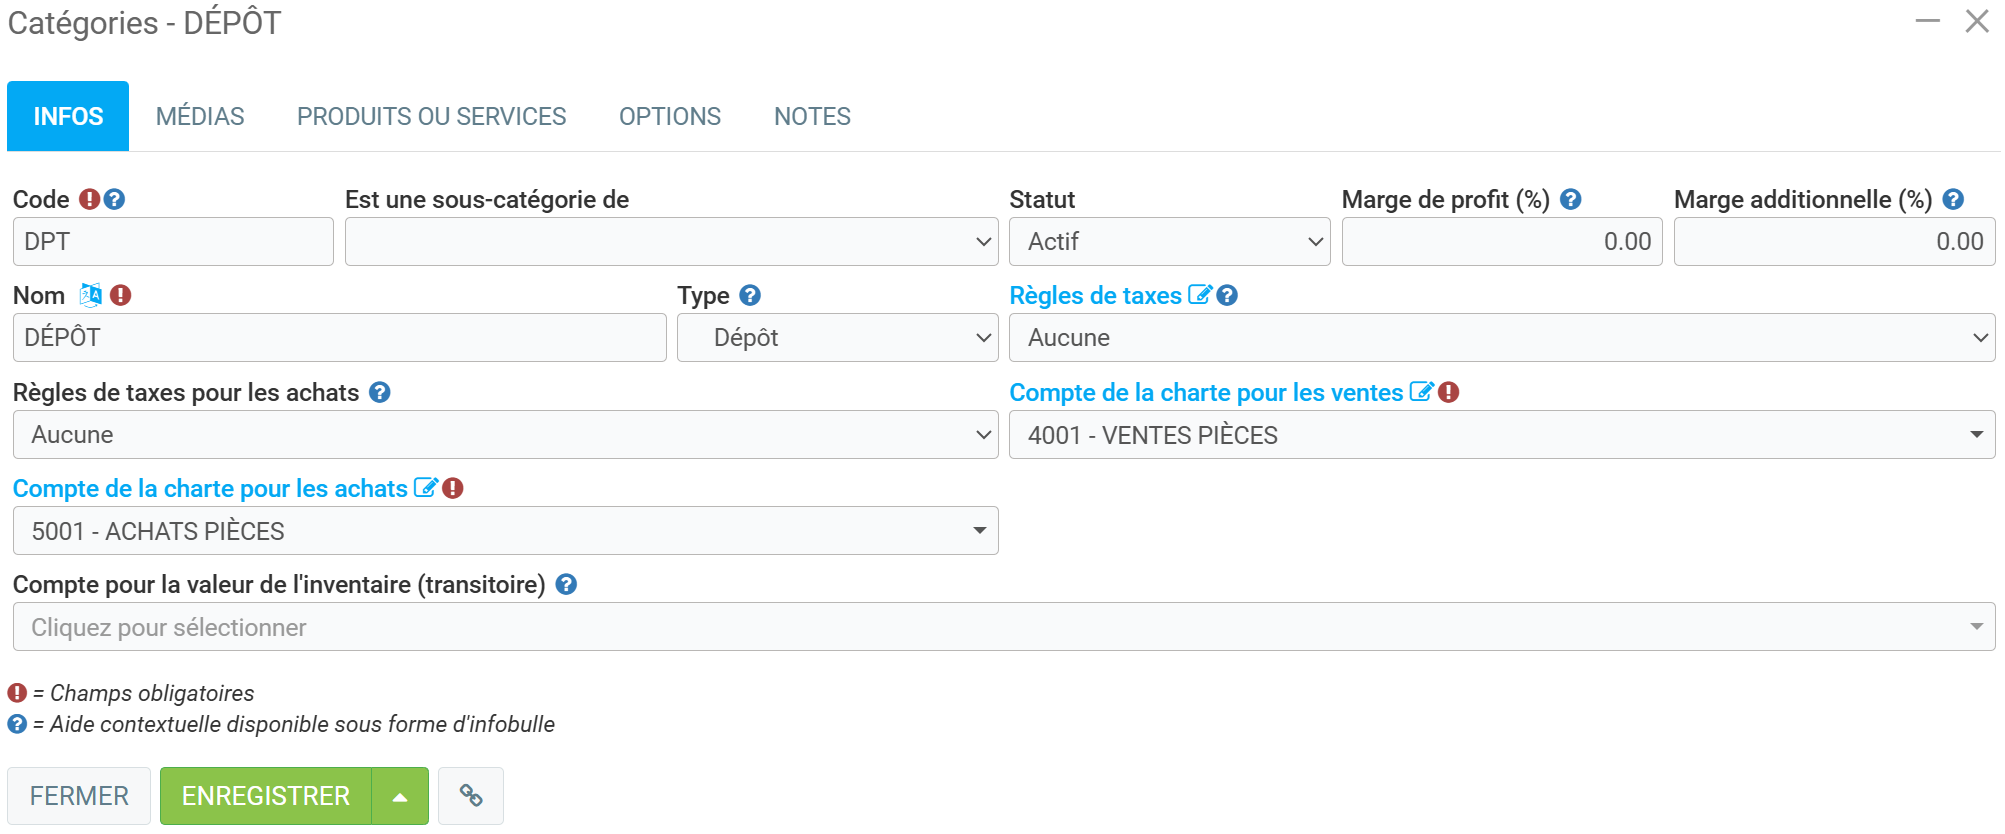The width and height of the screenshot is (2005, 834).
Task: Click help icon for Marge additionnelle
Action: [x=1953, y=199]
